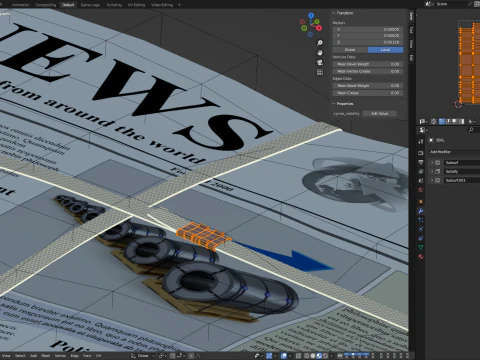Open the overlays dropdown arrow
This screenshot has width=480, height=360.
click(x=289, y=356)
